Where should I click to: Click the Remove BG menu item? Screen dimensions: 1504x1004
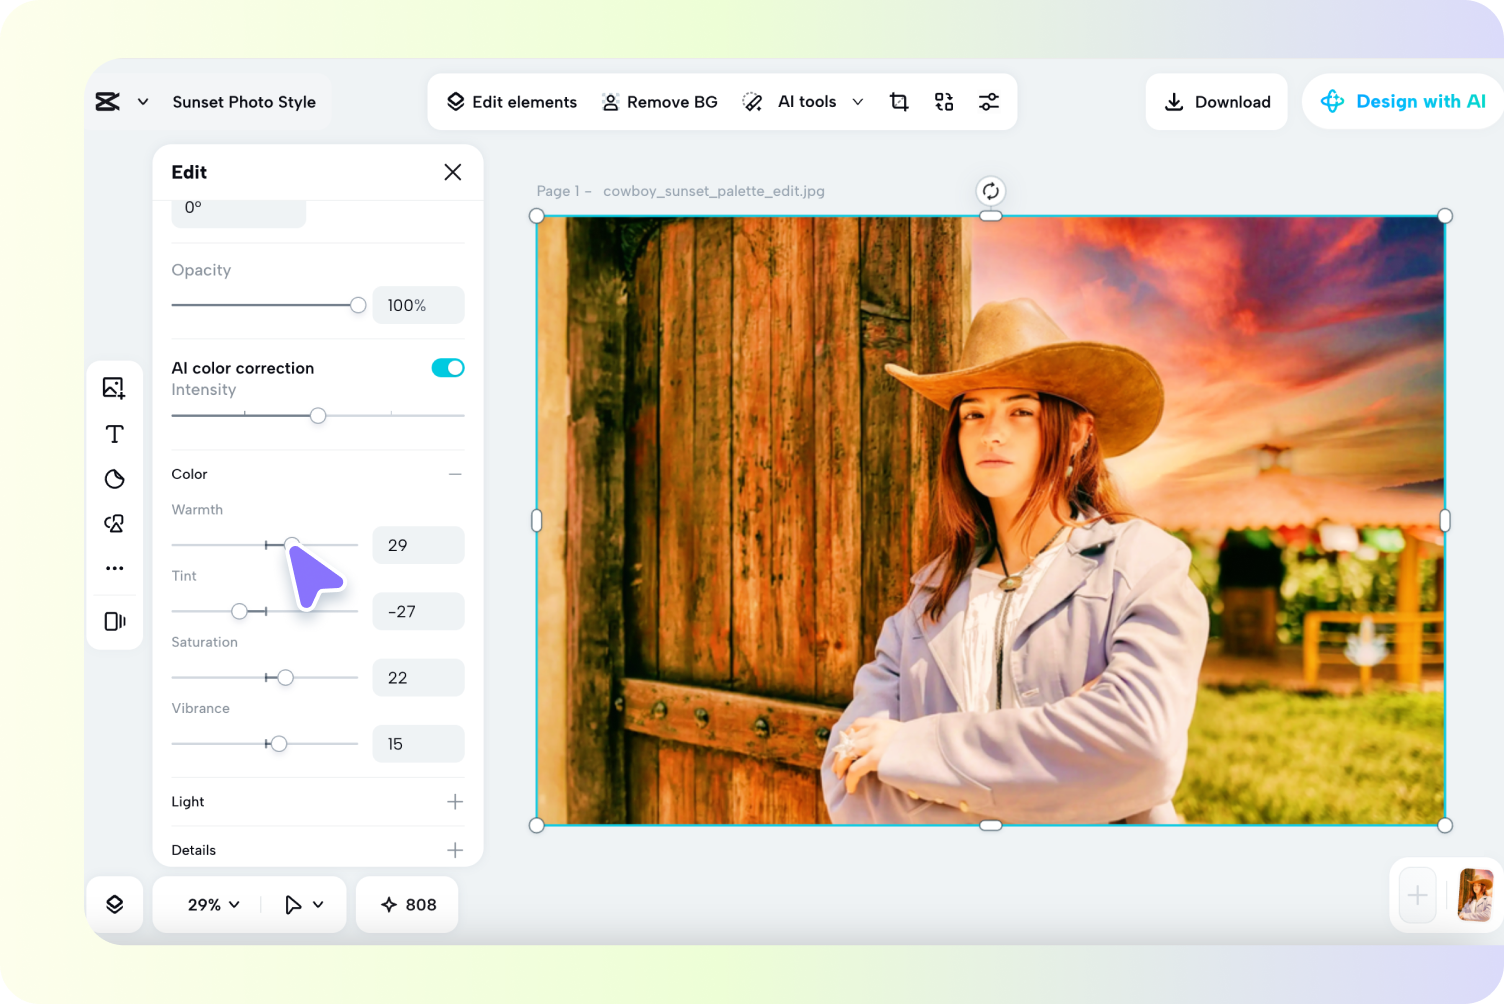660,101
